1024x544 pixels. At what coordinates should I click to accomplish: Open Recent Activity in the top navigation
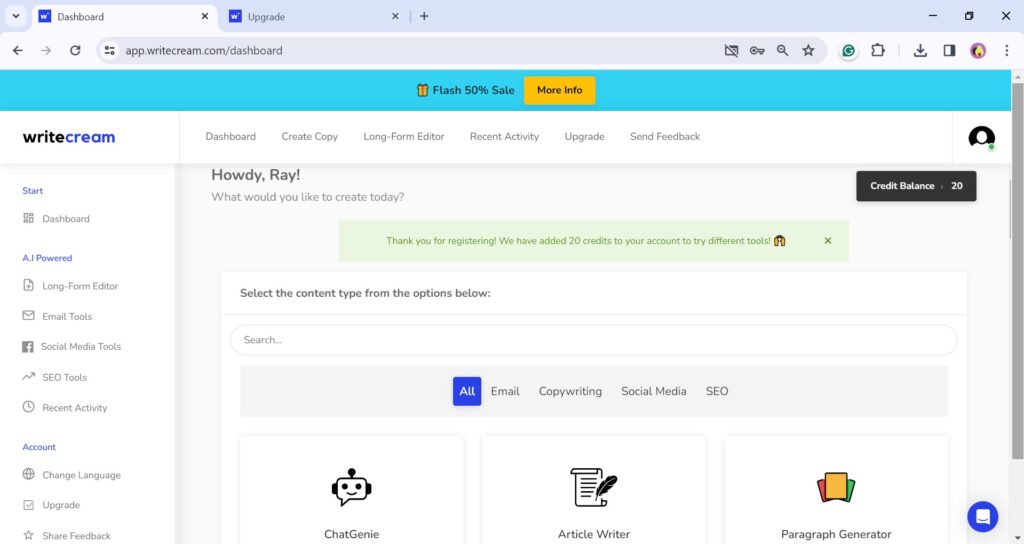click(x=504, y=136)
